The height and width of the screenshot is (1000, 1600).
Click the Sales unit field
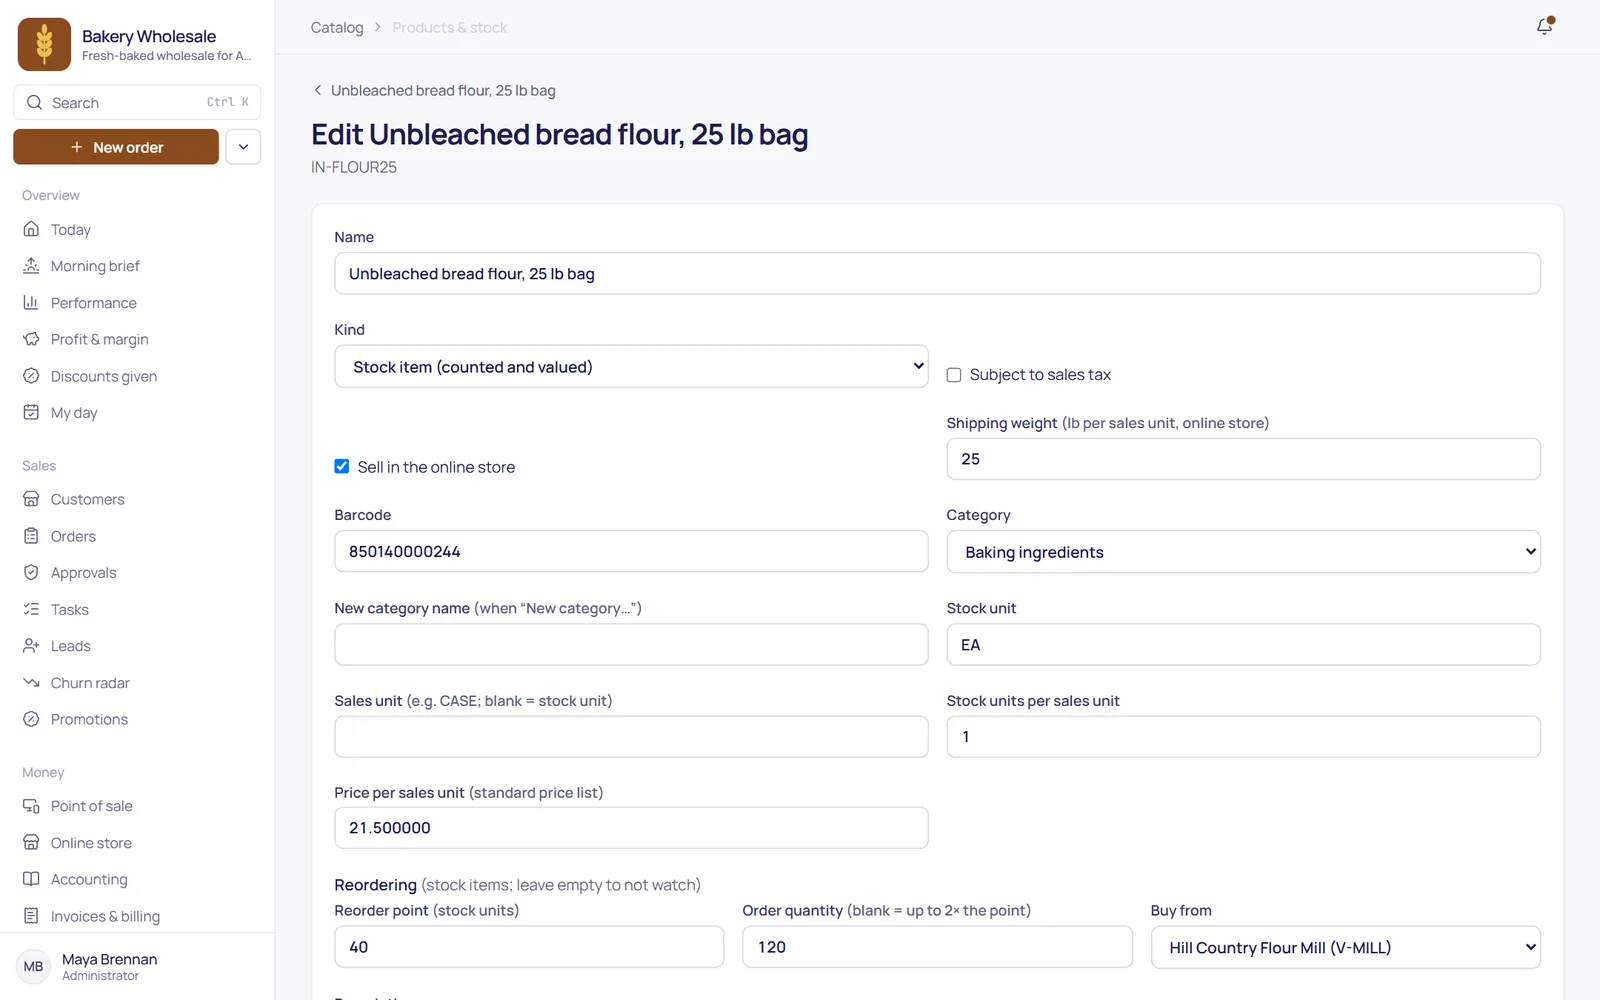(631, 736)
